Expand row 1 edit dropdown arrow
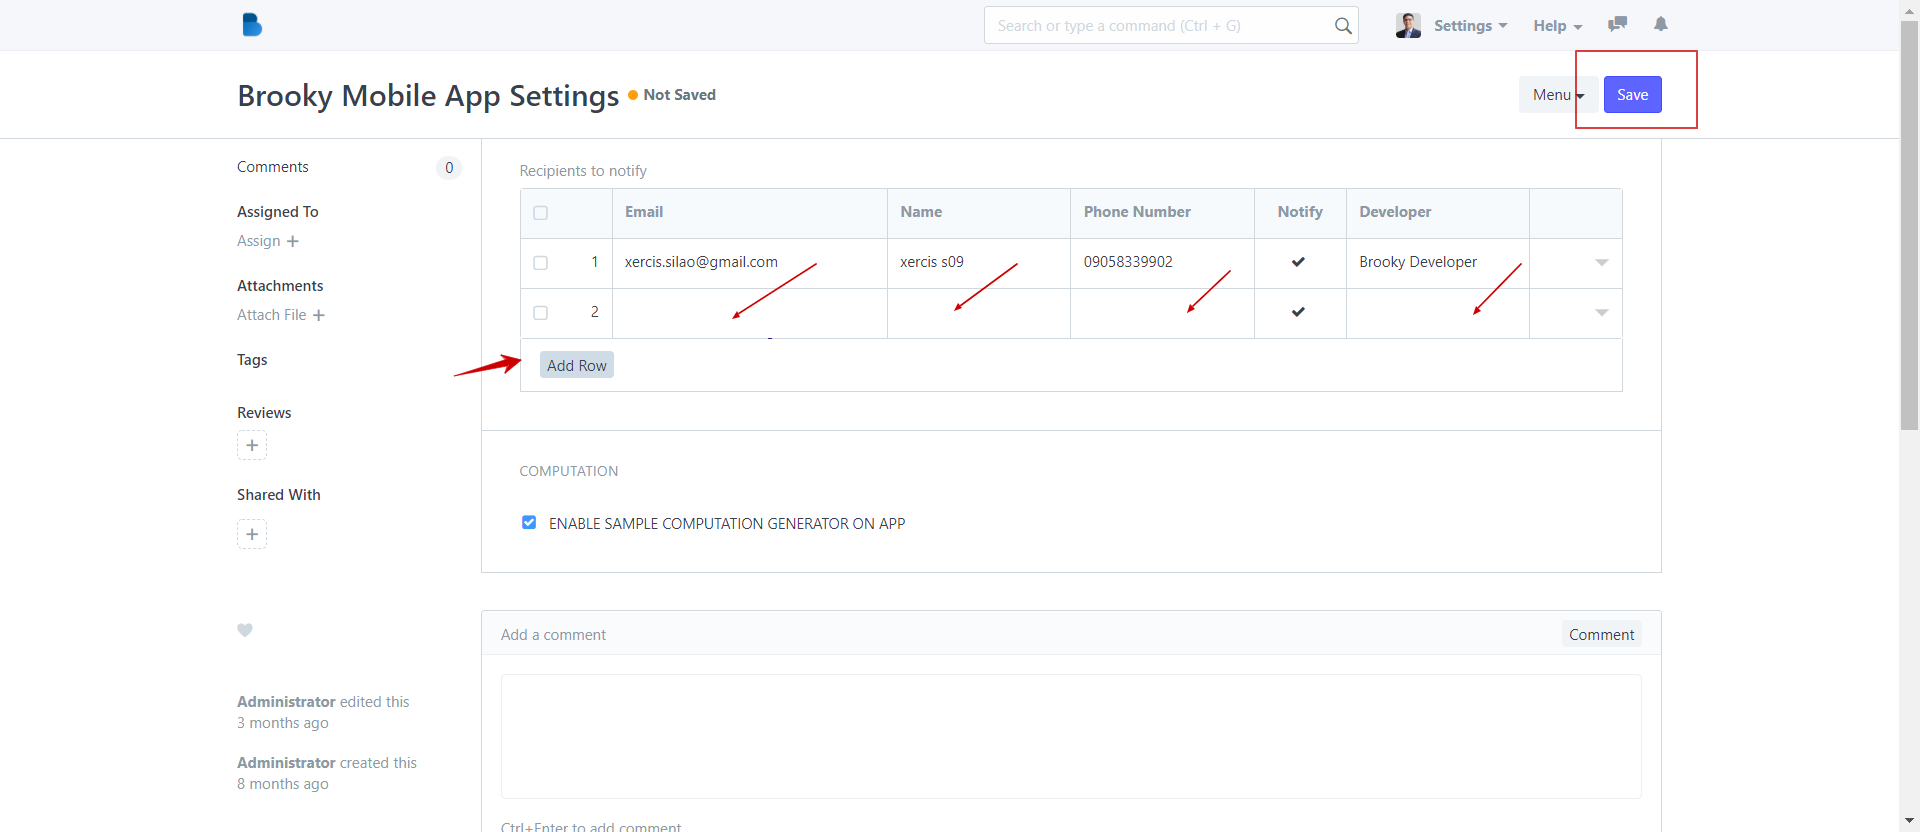This screenshot has width=1920, height=832. click(1601, 263)
